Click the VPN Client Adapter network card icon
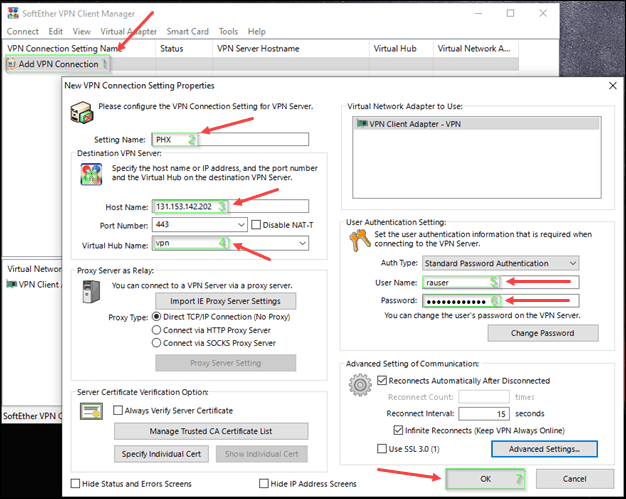The image size is (626, 499). tap(362, 124)
